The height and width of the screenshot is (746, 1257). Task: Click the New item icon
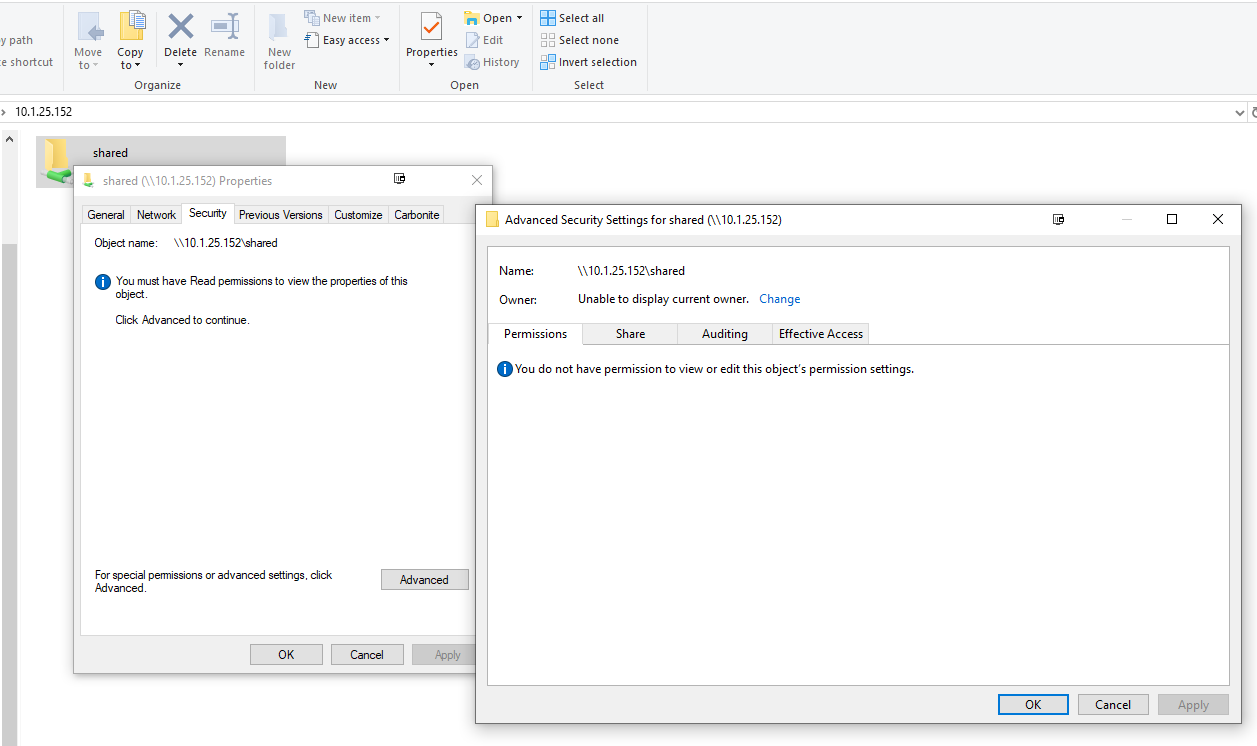tap(312, 18)
